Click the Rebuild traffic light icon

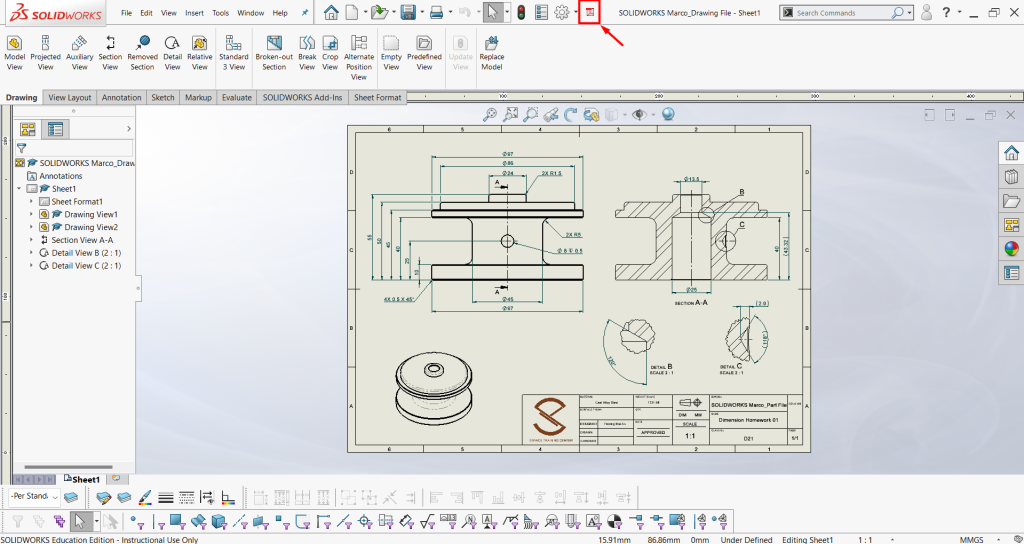coord(521,12)
